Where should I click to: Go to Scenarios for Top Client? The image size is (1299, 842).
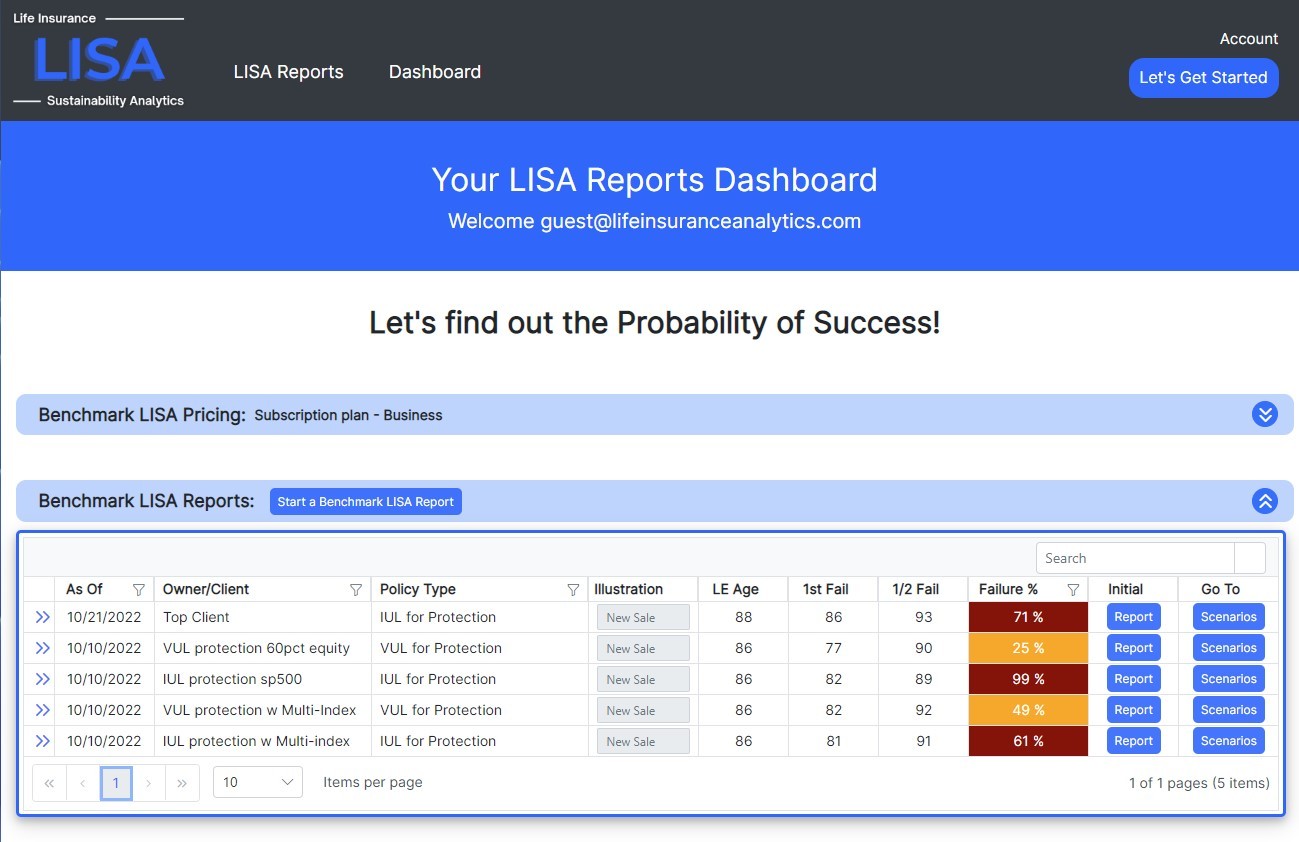point(1229,617)
